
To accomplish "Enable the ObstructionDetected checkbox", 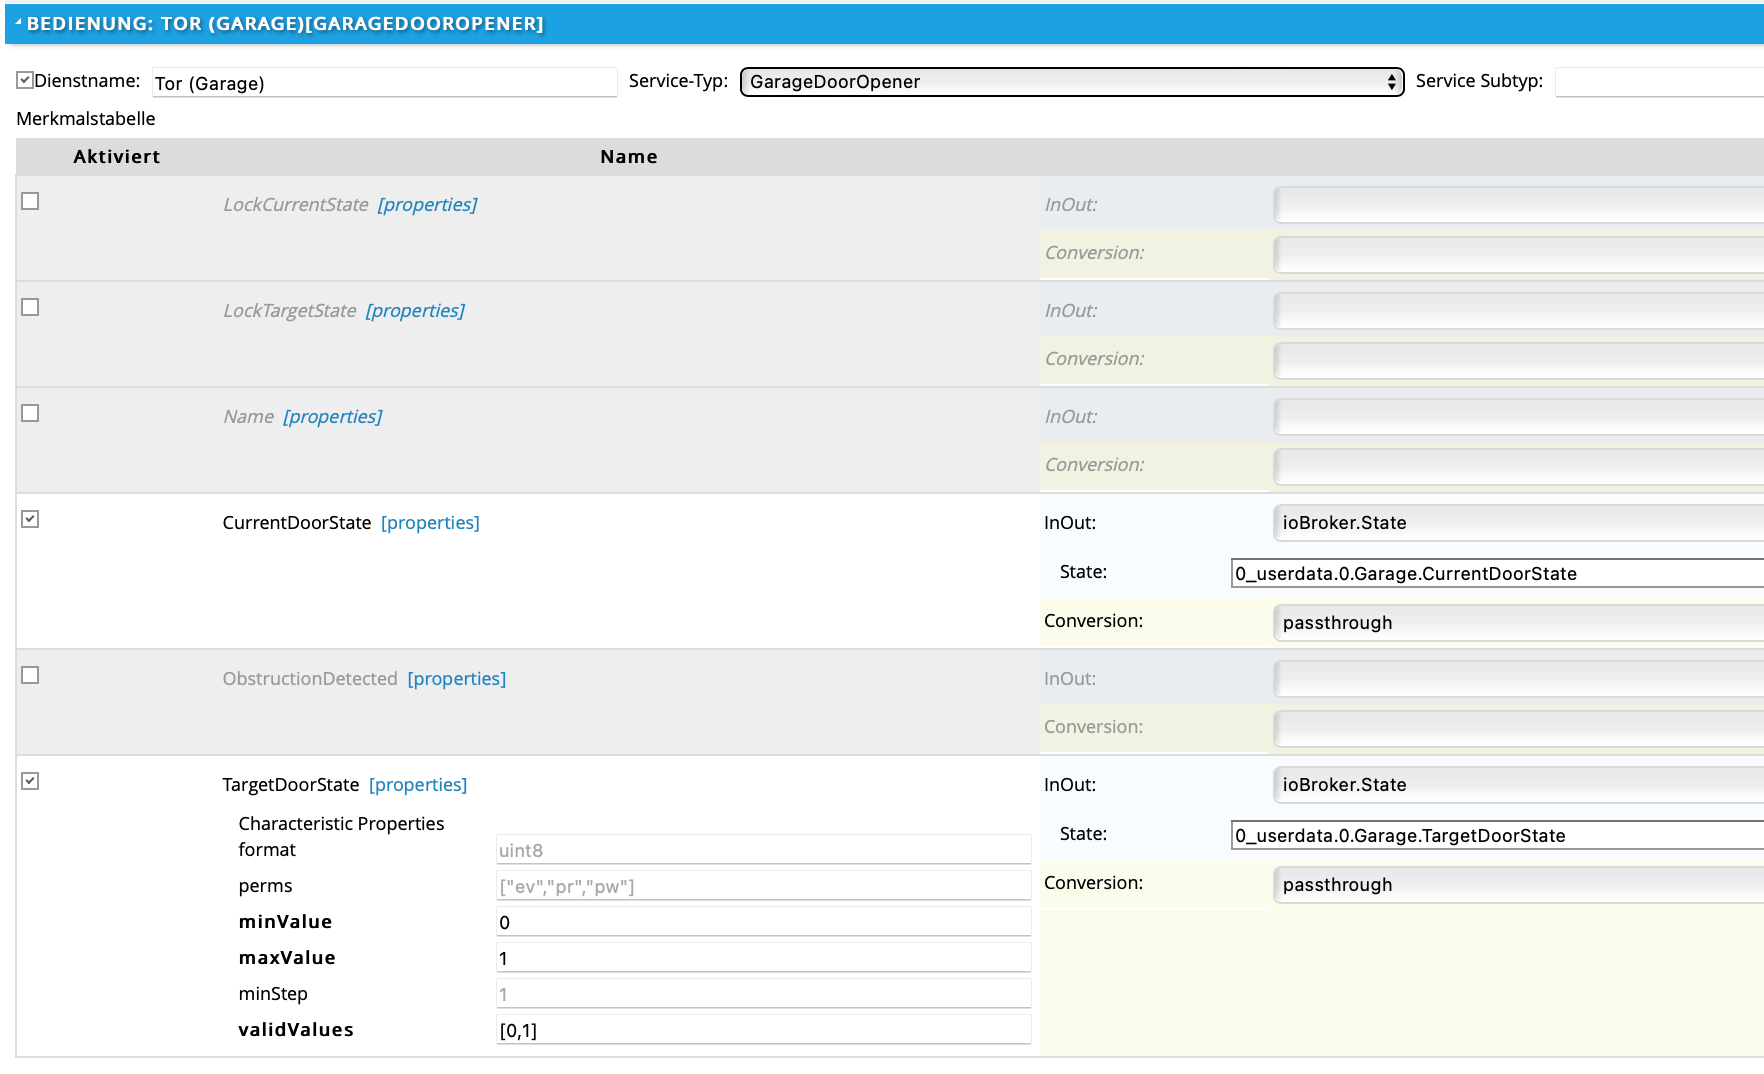I will pos(30,675).
